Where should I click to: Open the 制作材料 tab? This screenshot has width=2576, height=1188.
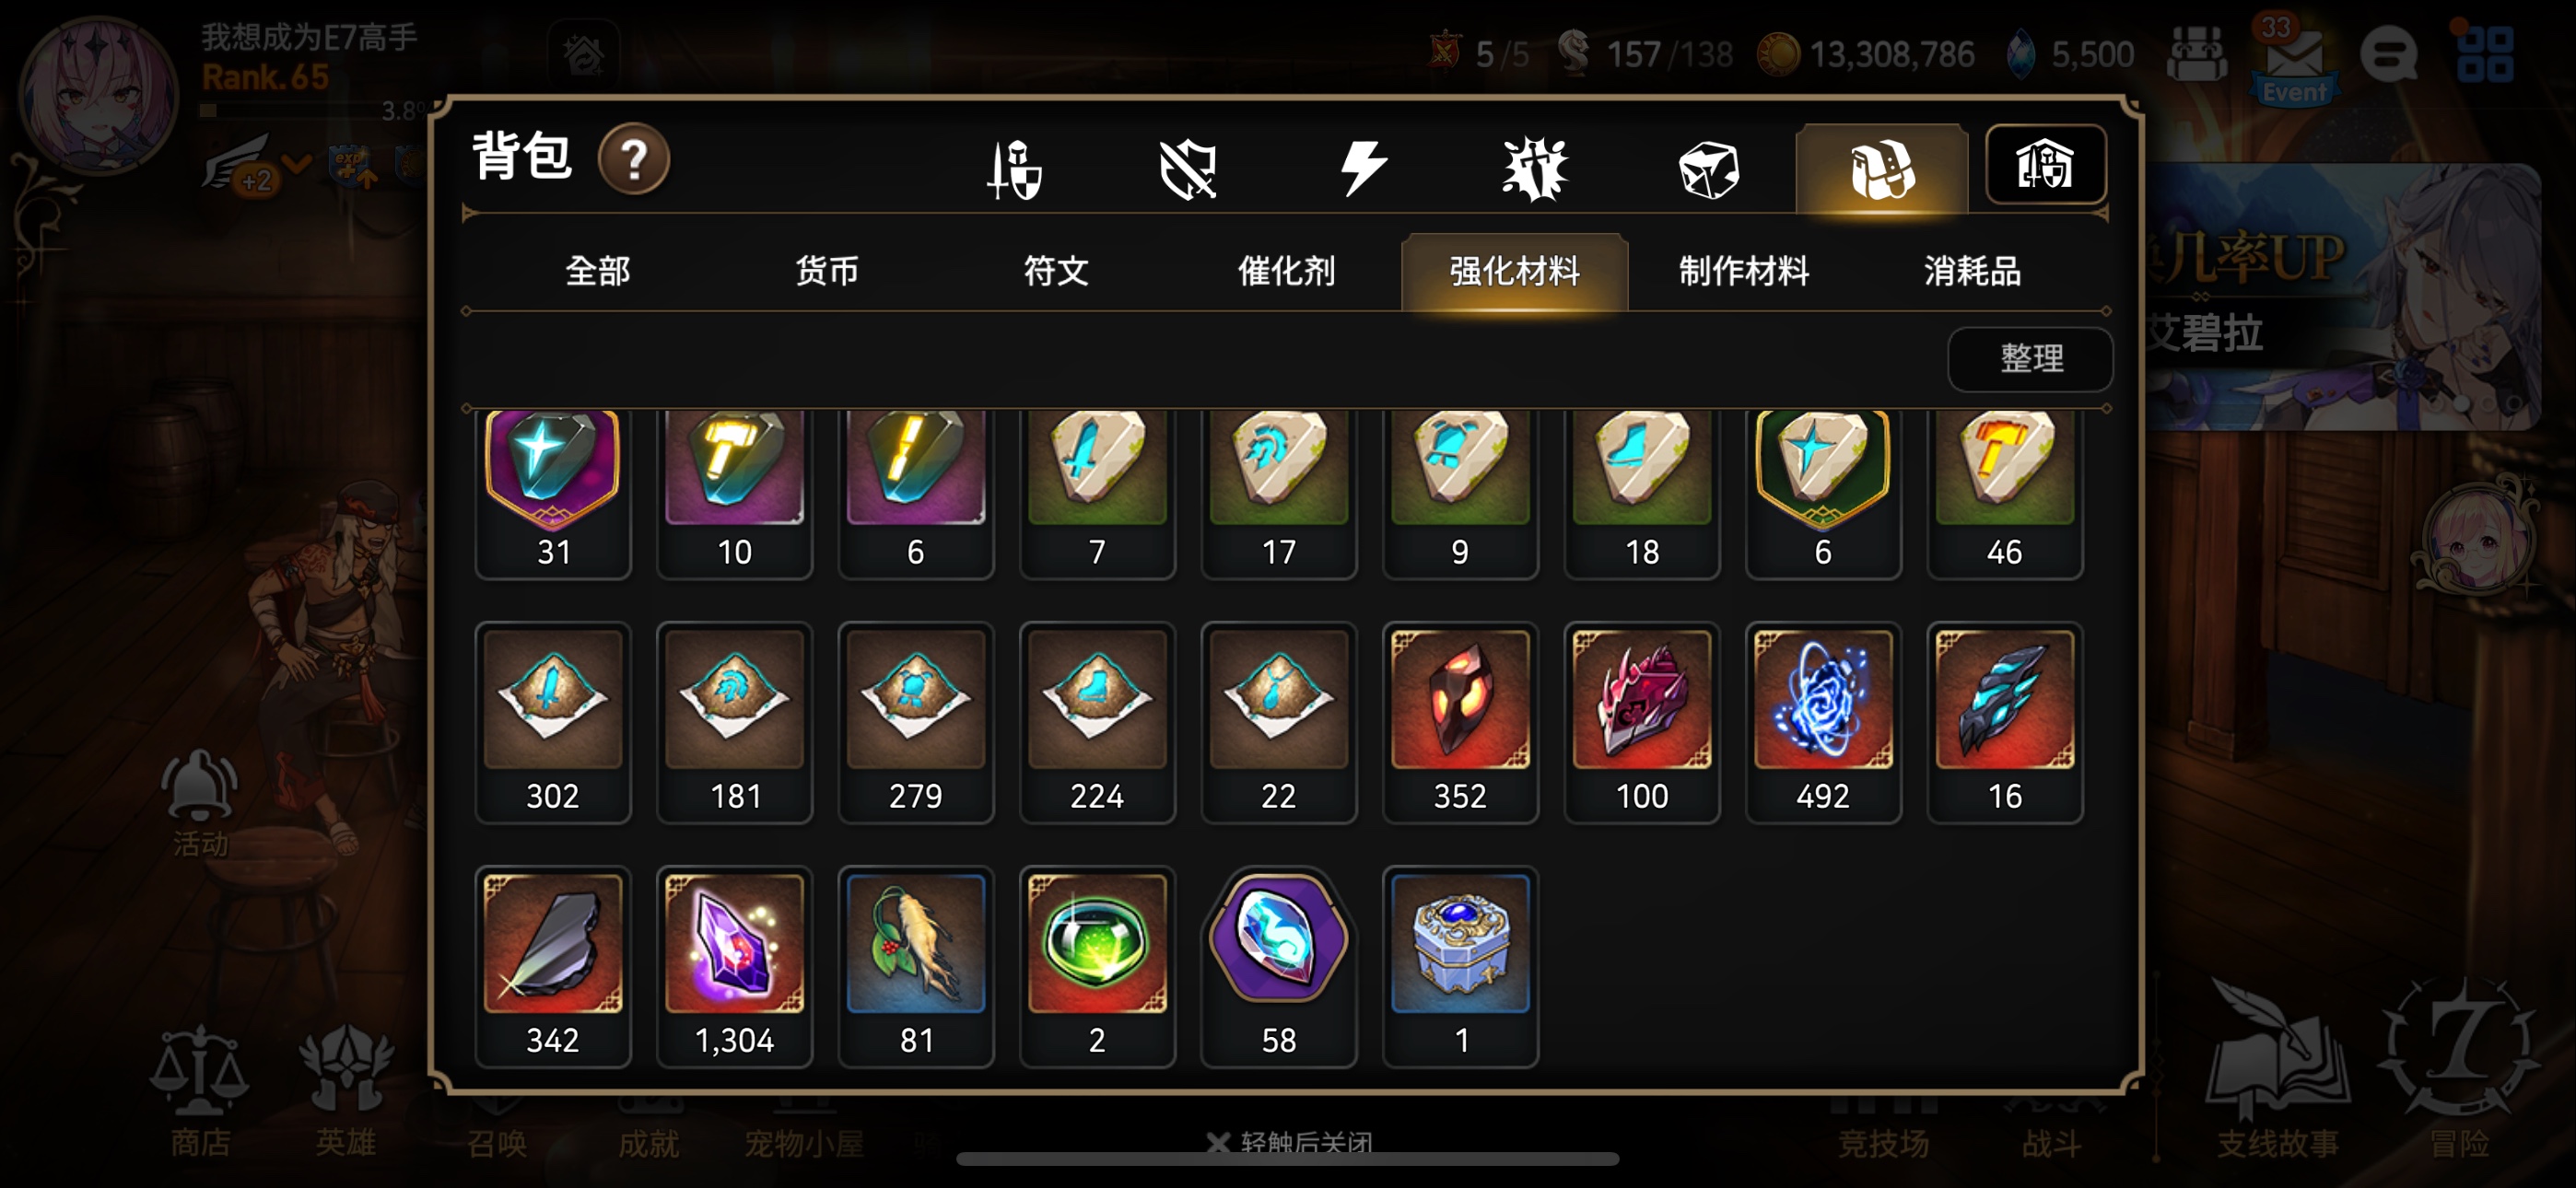[1743, 271]
